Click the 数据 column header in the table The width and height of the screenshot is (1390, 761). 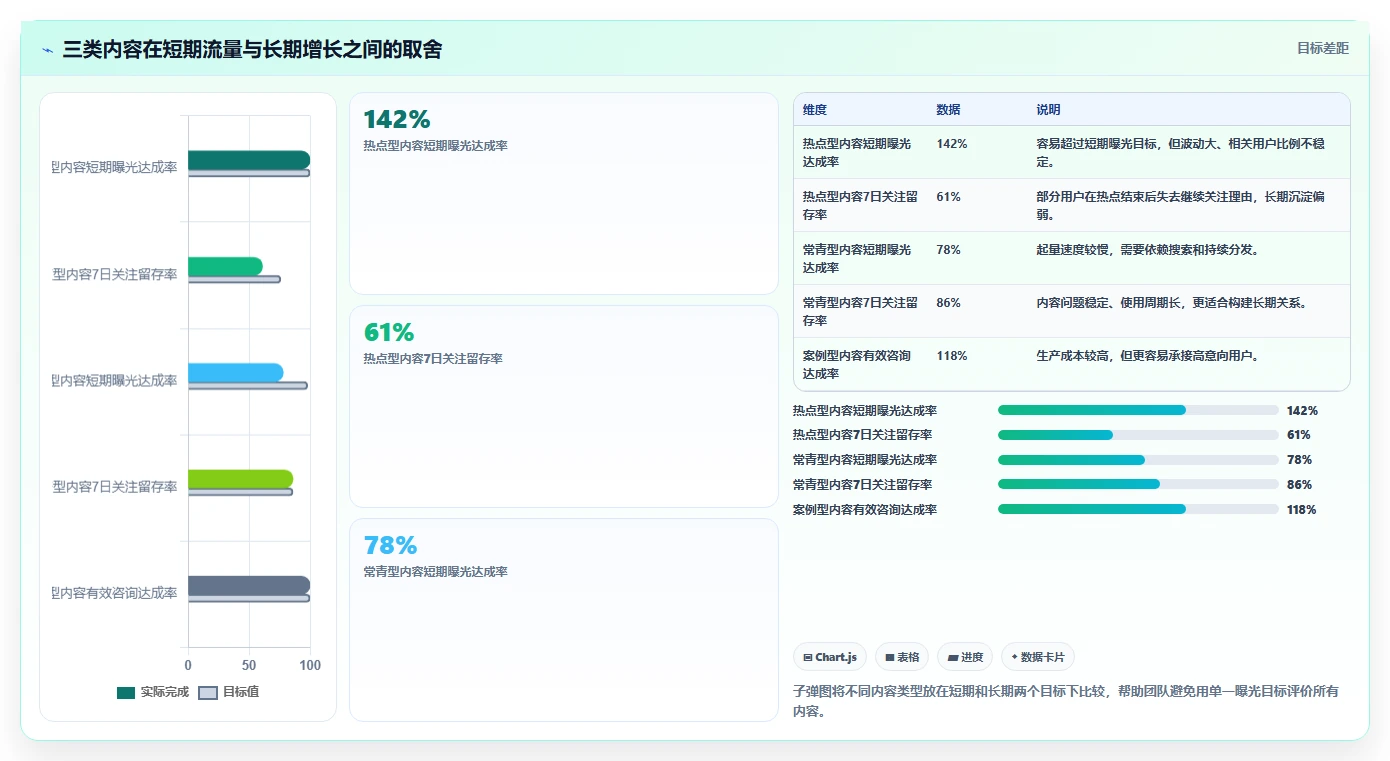[x=949, y=110]
